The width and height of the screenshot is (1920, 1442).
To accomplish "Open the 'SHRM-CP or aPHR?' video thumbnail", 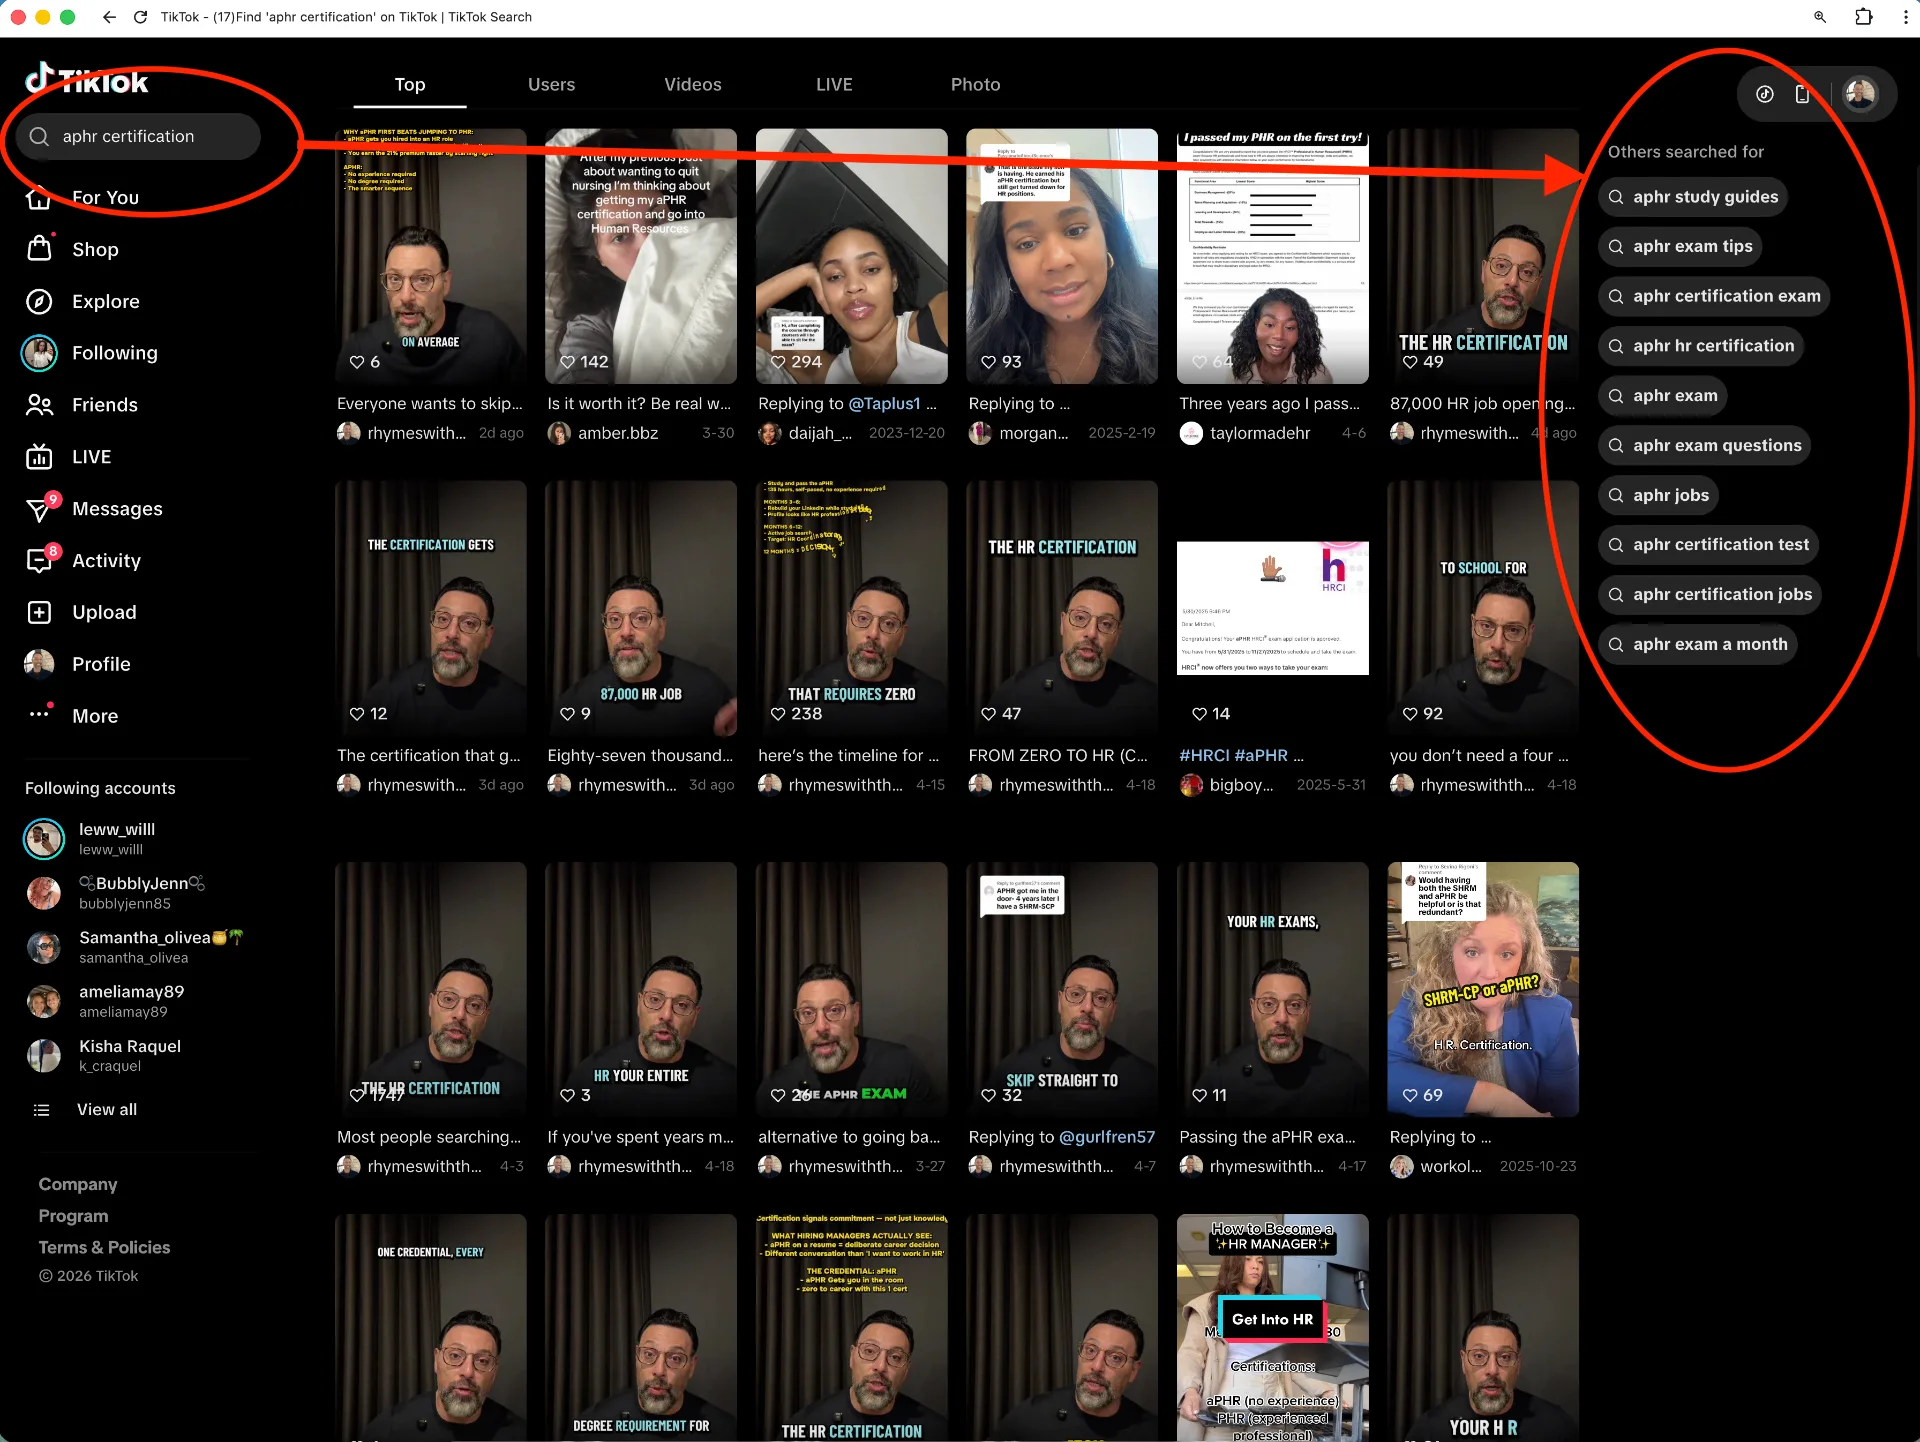I will (1483, 989).
